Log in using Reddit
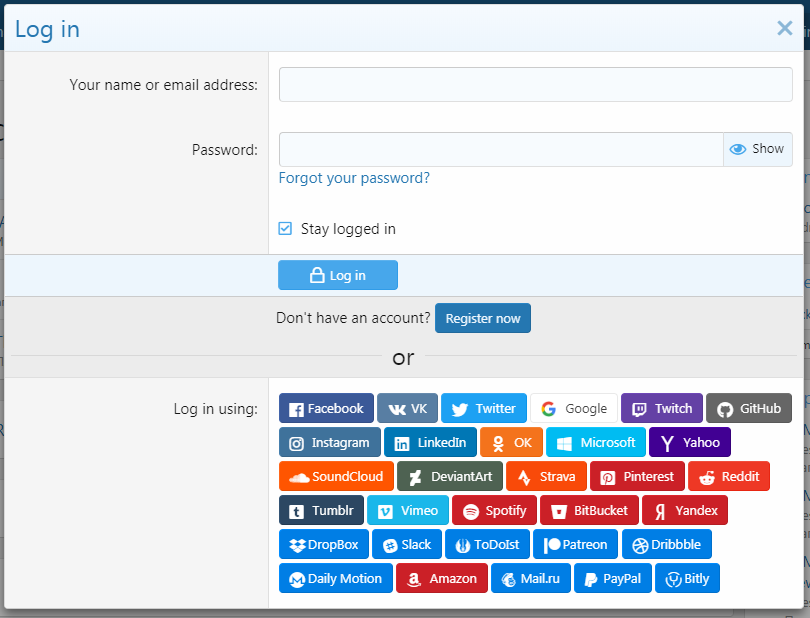The image size is (810, 618). pos(729,476)
